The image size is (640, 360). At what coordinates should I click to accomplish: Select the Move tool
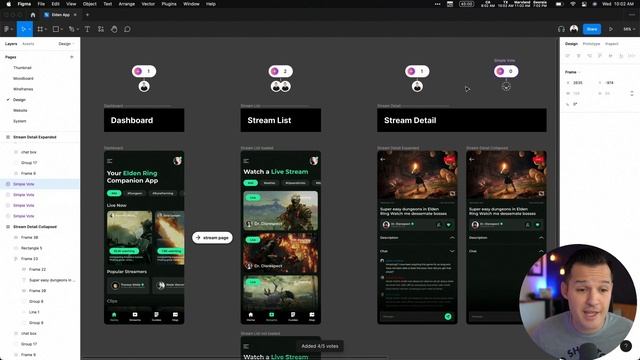pos(23,29)
